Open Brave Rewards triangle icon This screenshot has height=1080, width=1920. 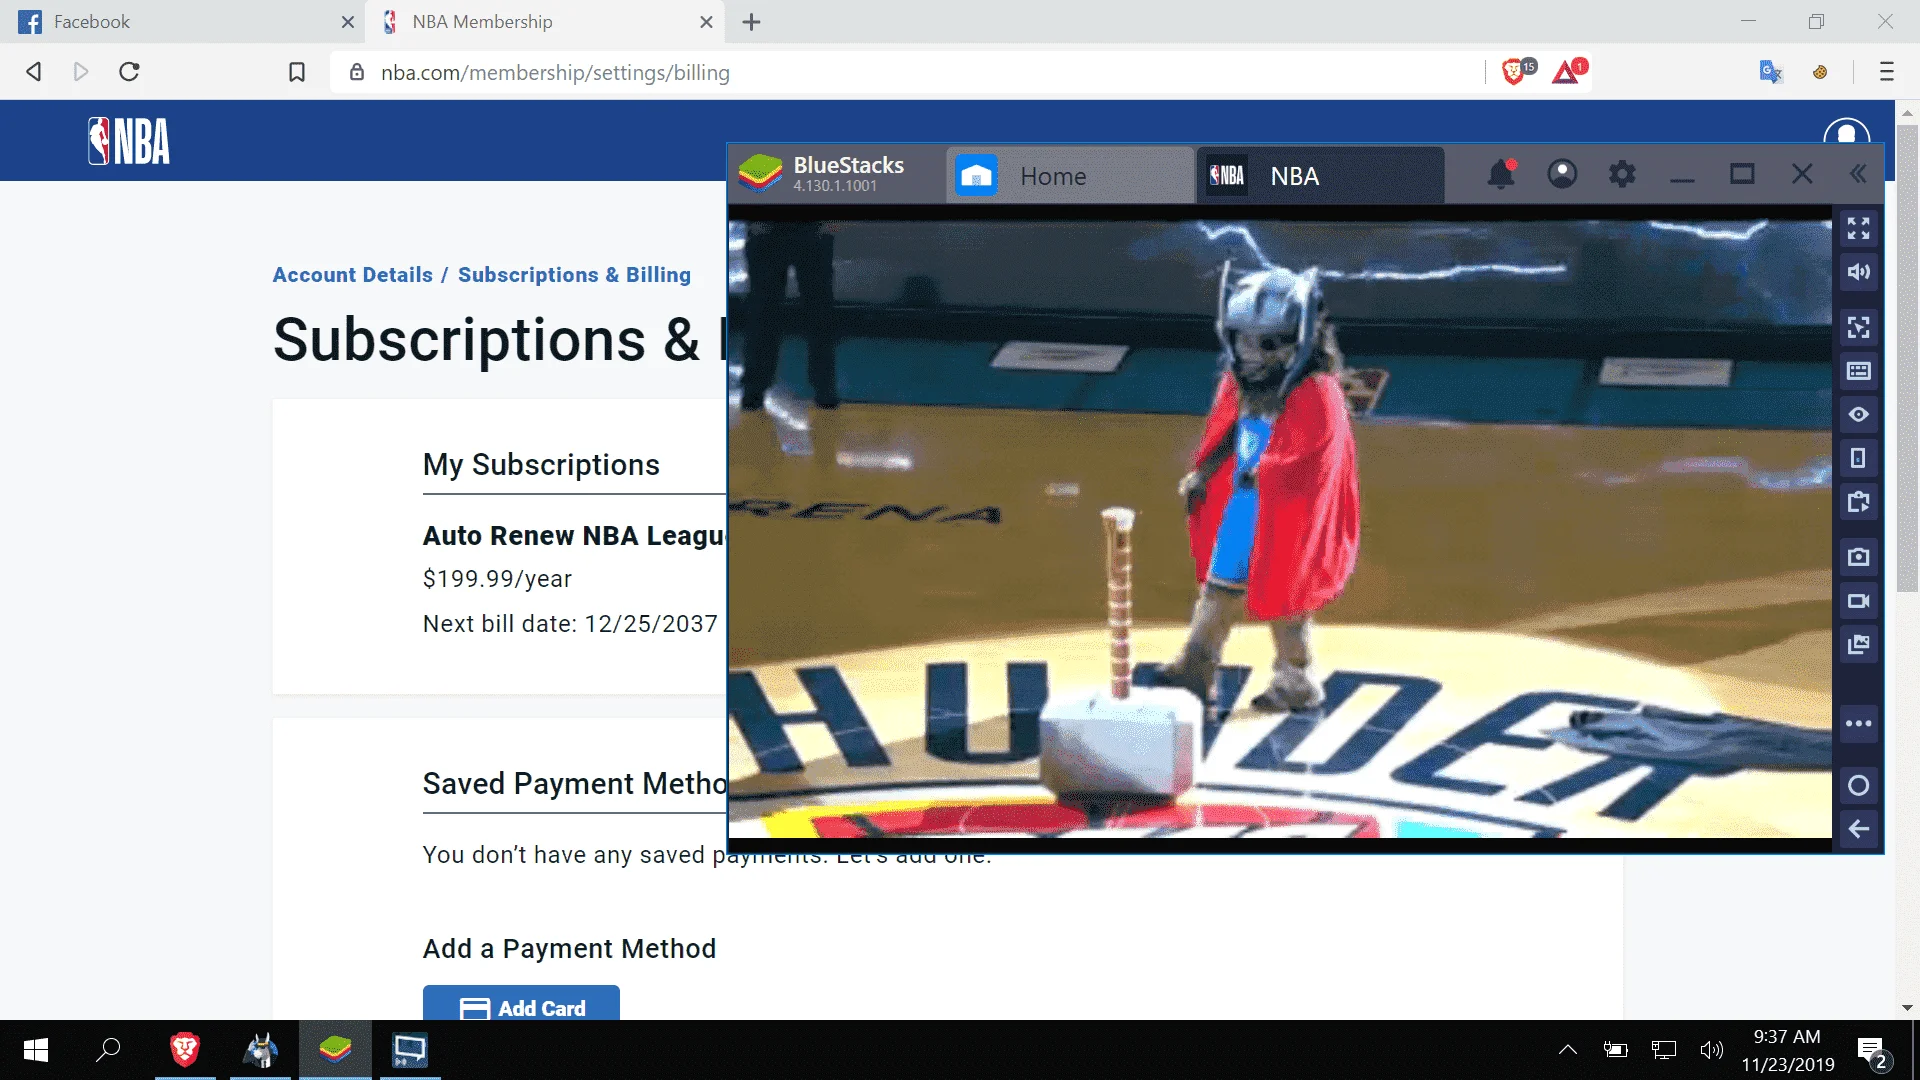click(1569, 71)
